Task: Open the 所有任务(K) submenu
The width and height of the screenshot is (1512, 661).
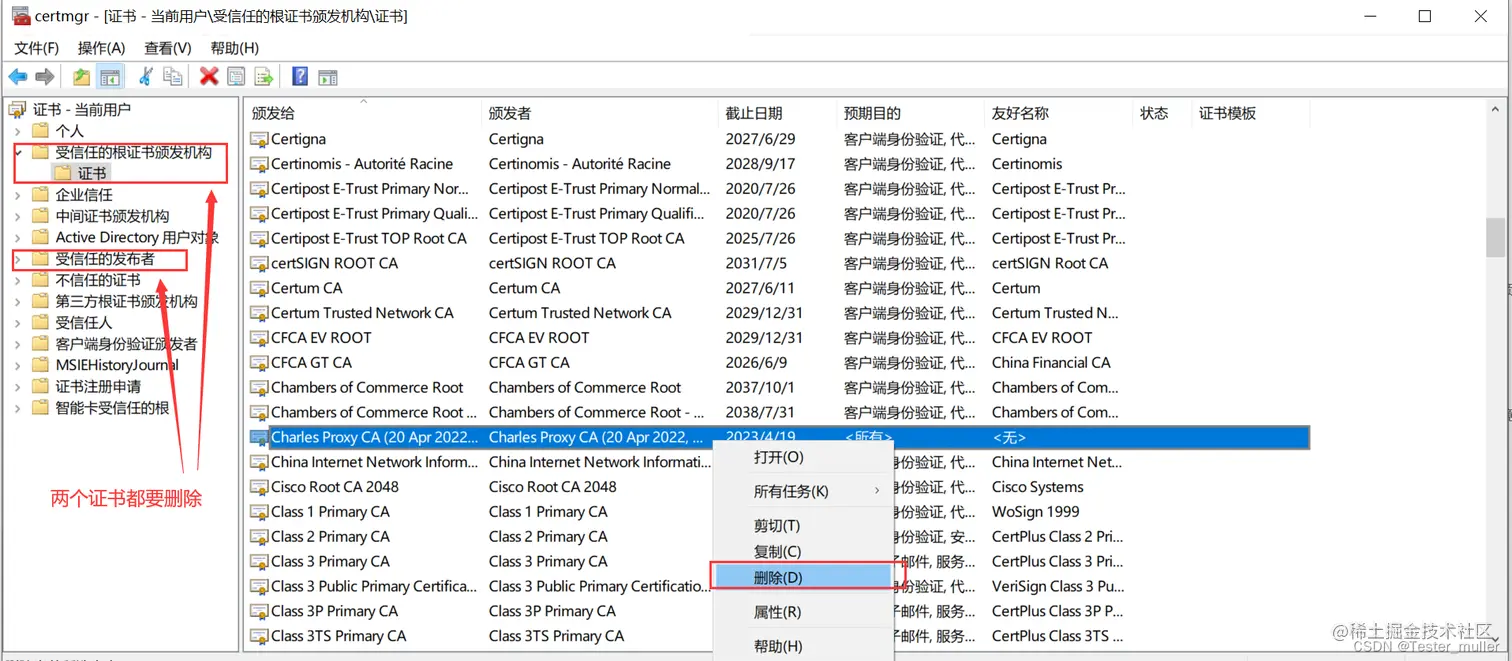Action: [x=802, y=491]
